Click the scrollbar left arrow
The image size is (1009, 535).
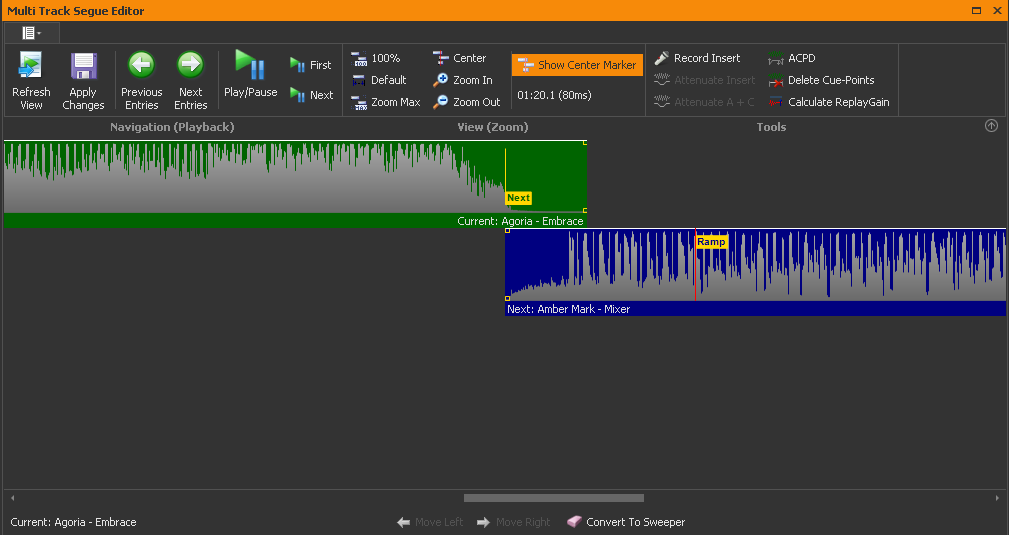12,498
